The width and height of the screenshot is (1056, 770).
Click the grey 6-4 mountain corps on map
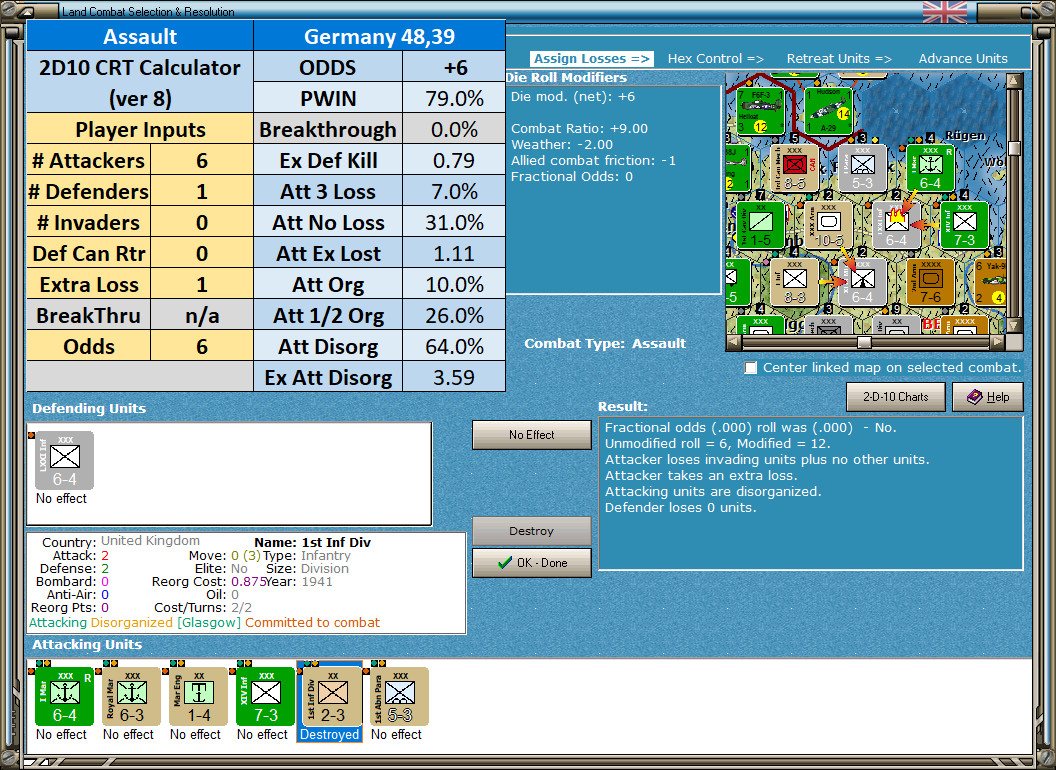(863, 283)
